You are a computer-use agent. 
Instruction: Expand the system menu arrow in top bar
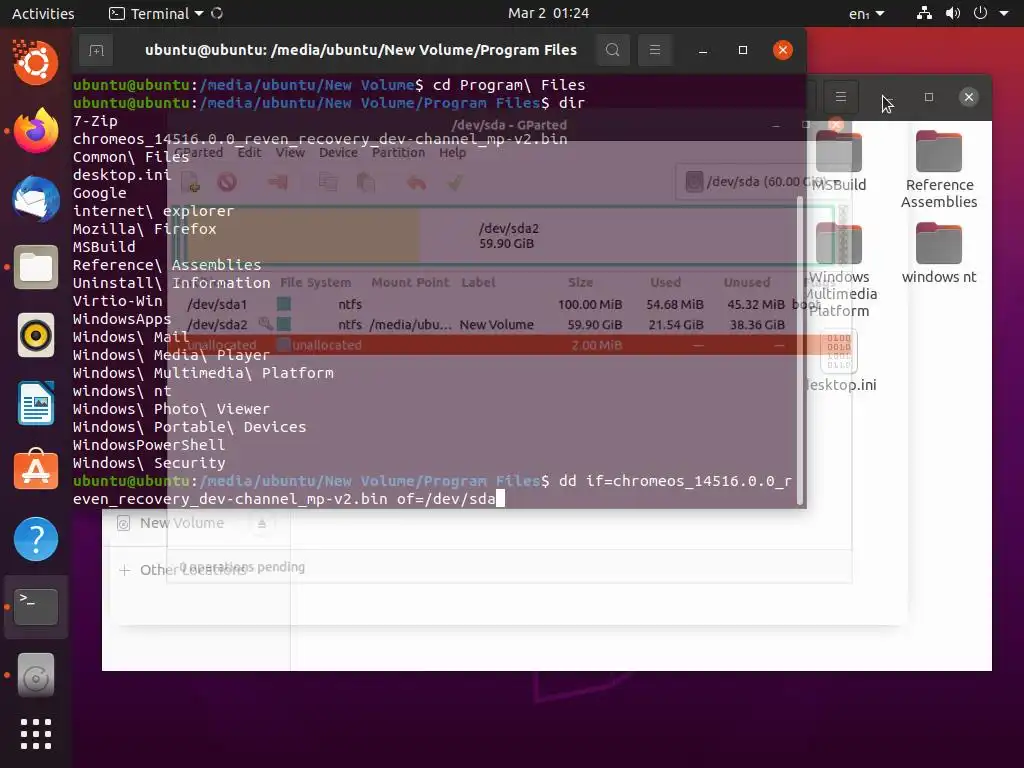tap(1004, 13)
